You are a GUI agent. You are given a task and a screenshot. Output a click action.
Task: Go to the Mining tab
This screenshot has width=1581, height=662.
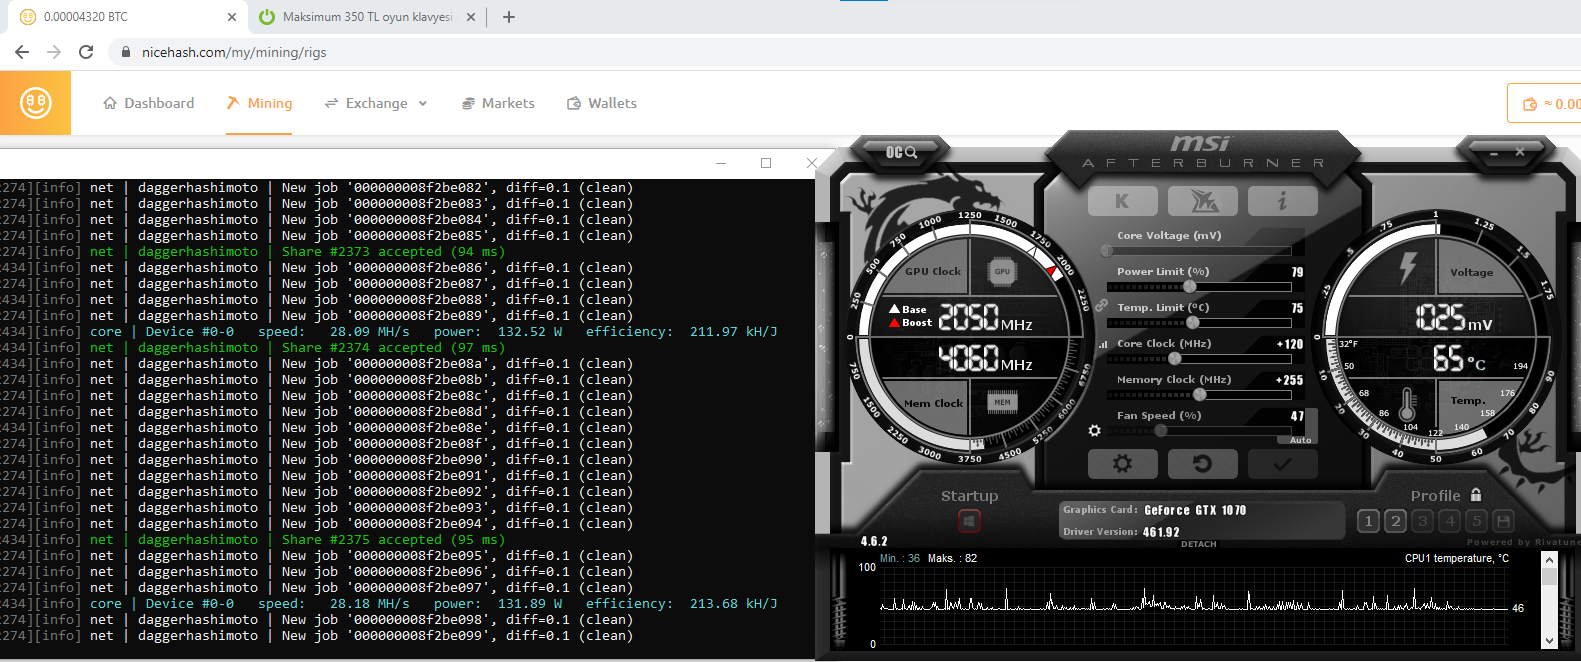(x=259, y=103)
